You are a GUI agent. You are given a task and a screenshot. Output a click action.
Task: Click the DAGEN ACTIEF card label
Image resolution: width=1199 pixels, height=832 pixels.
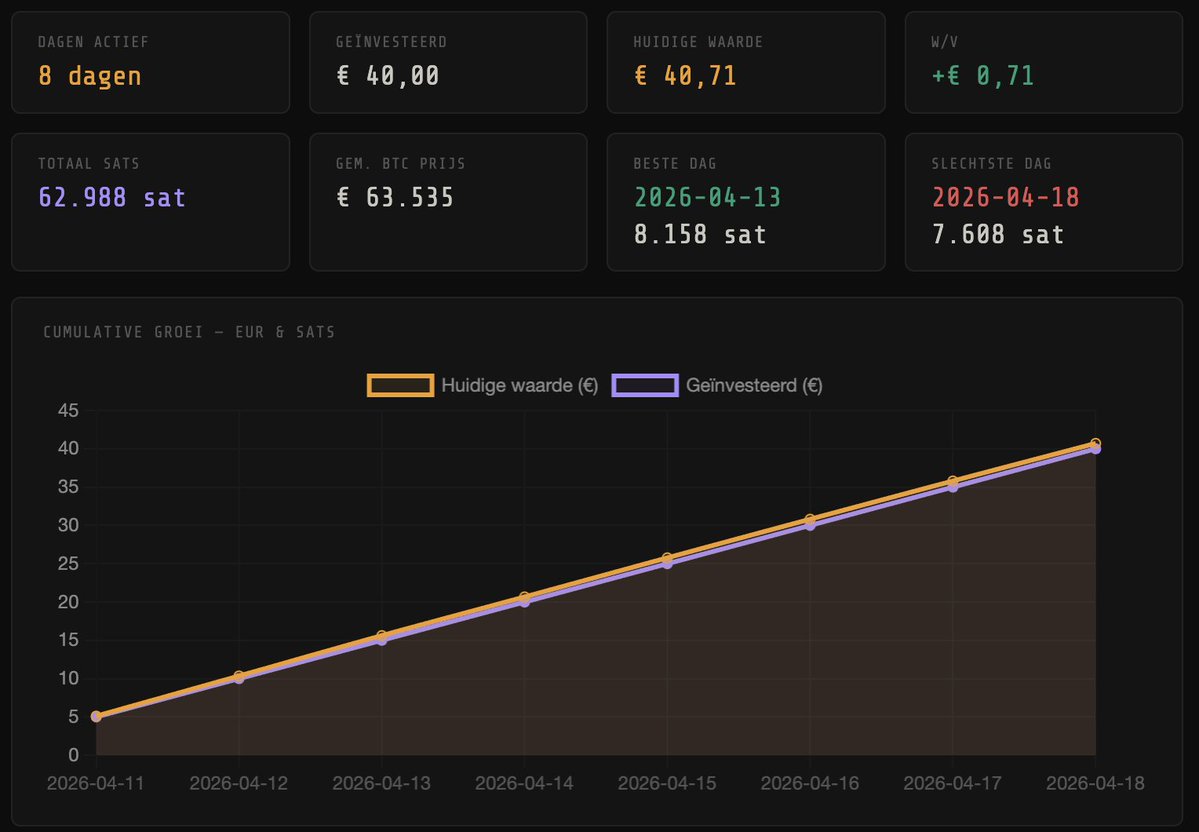93,42
